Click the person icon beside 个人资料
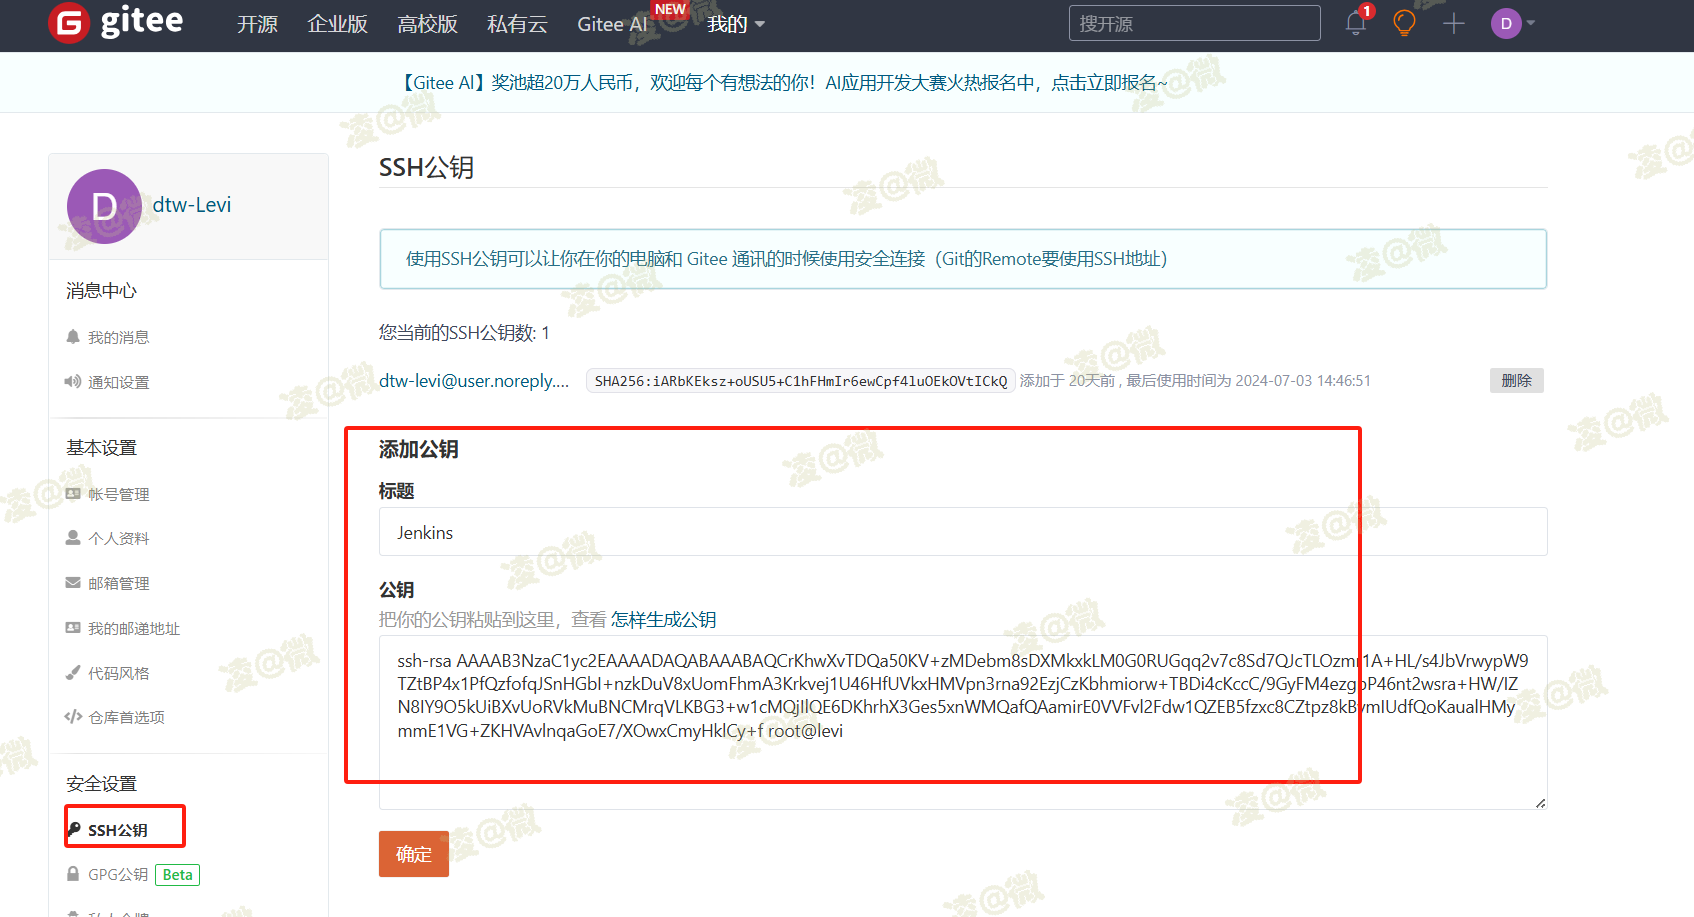Viewport: 1694px width, 917px height. point(73,538)
